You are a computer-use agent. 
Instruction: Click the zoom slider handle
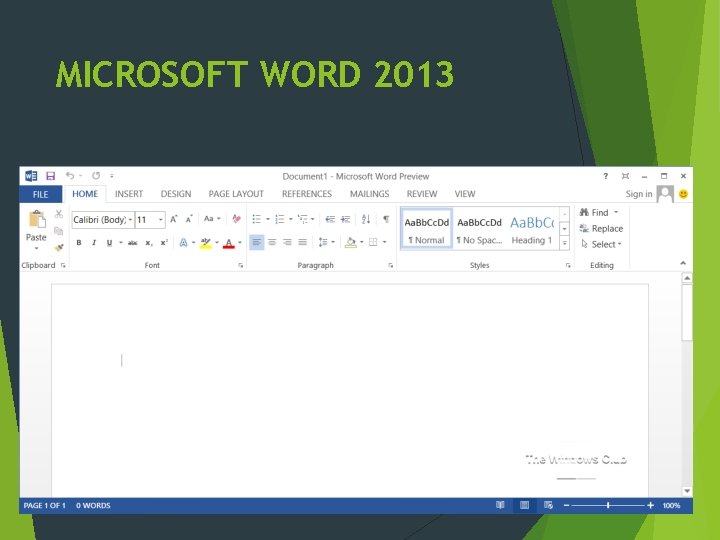pyautogui.click(x=608, y=505)
